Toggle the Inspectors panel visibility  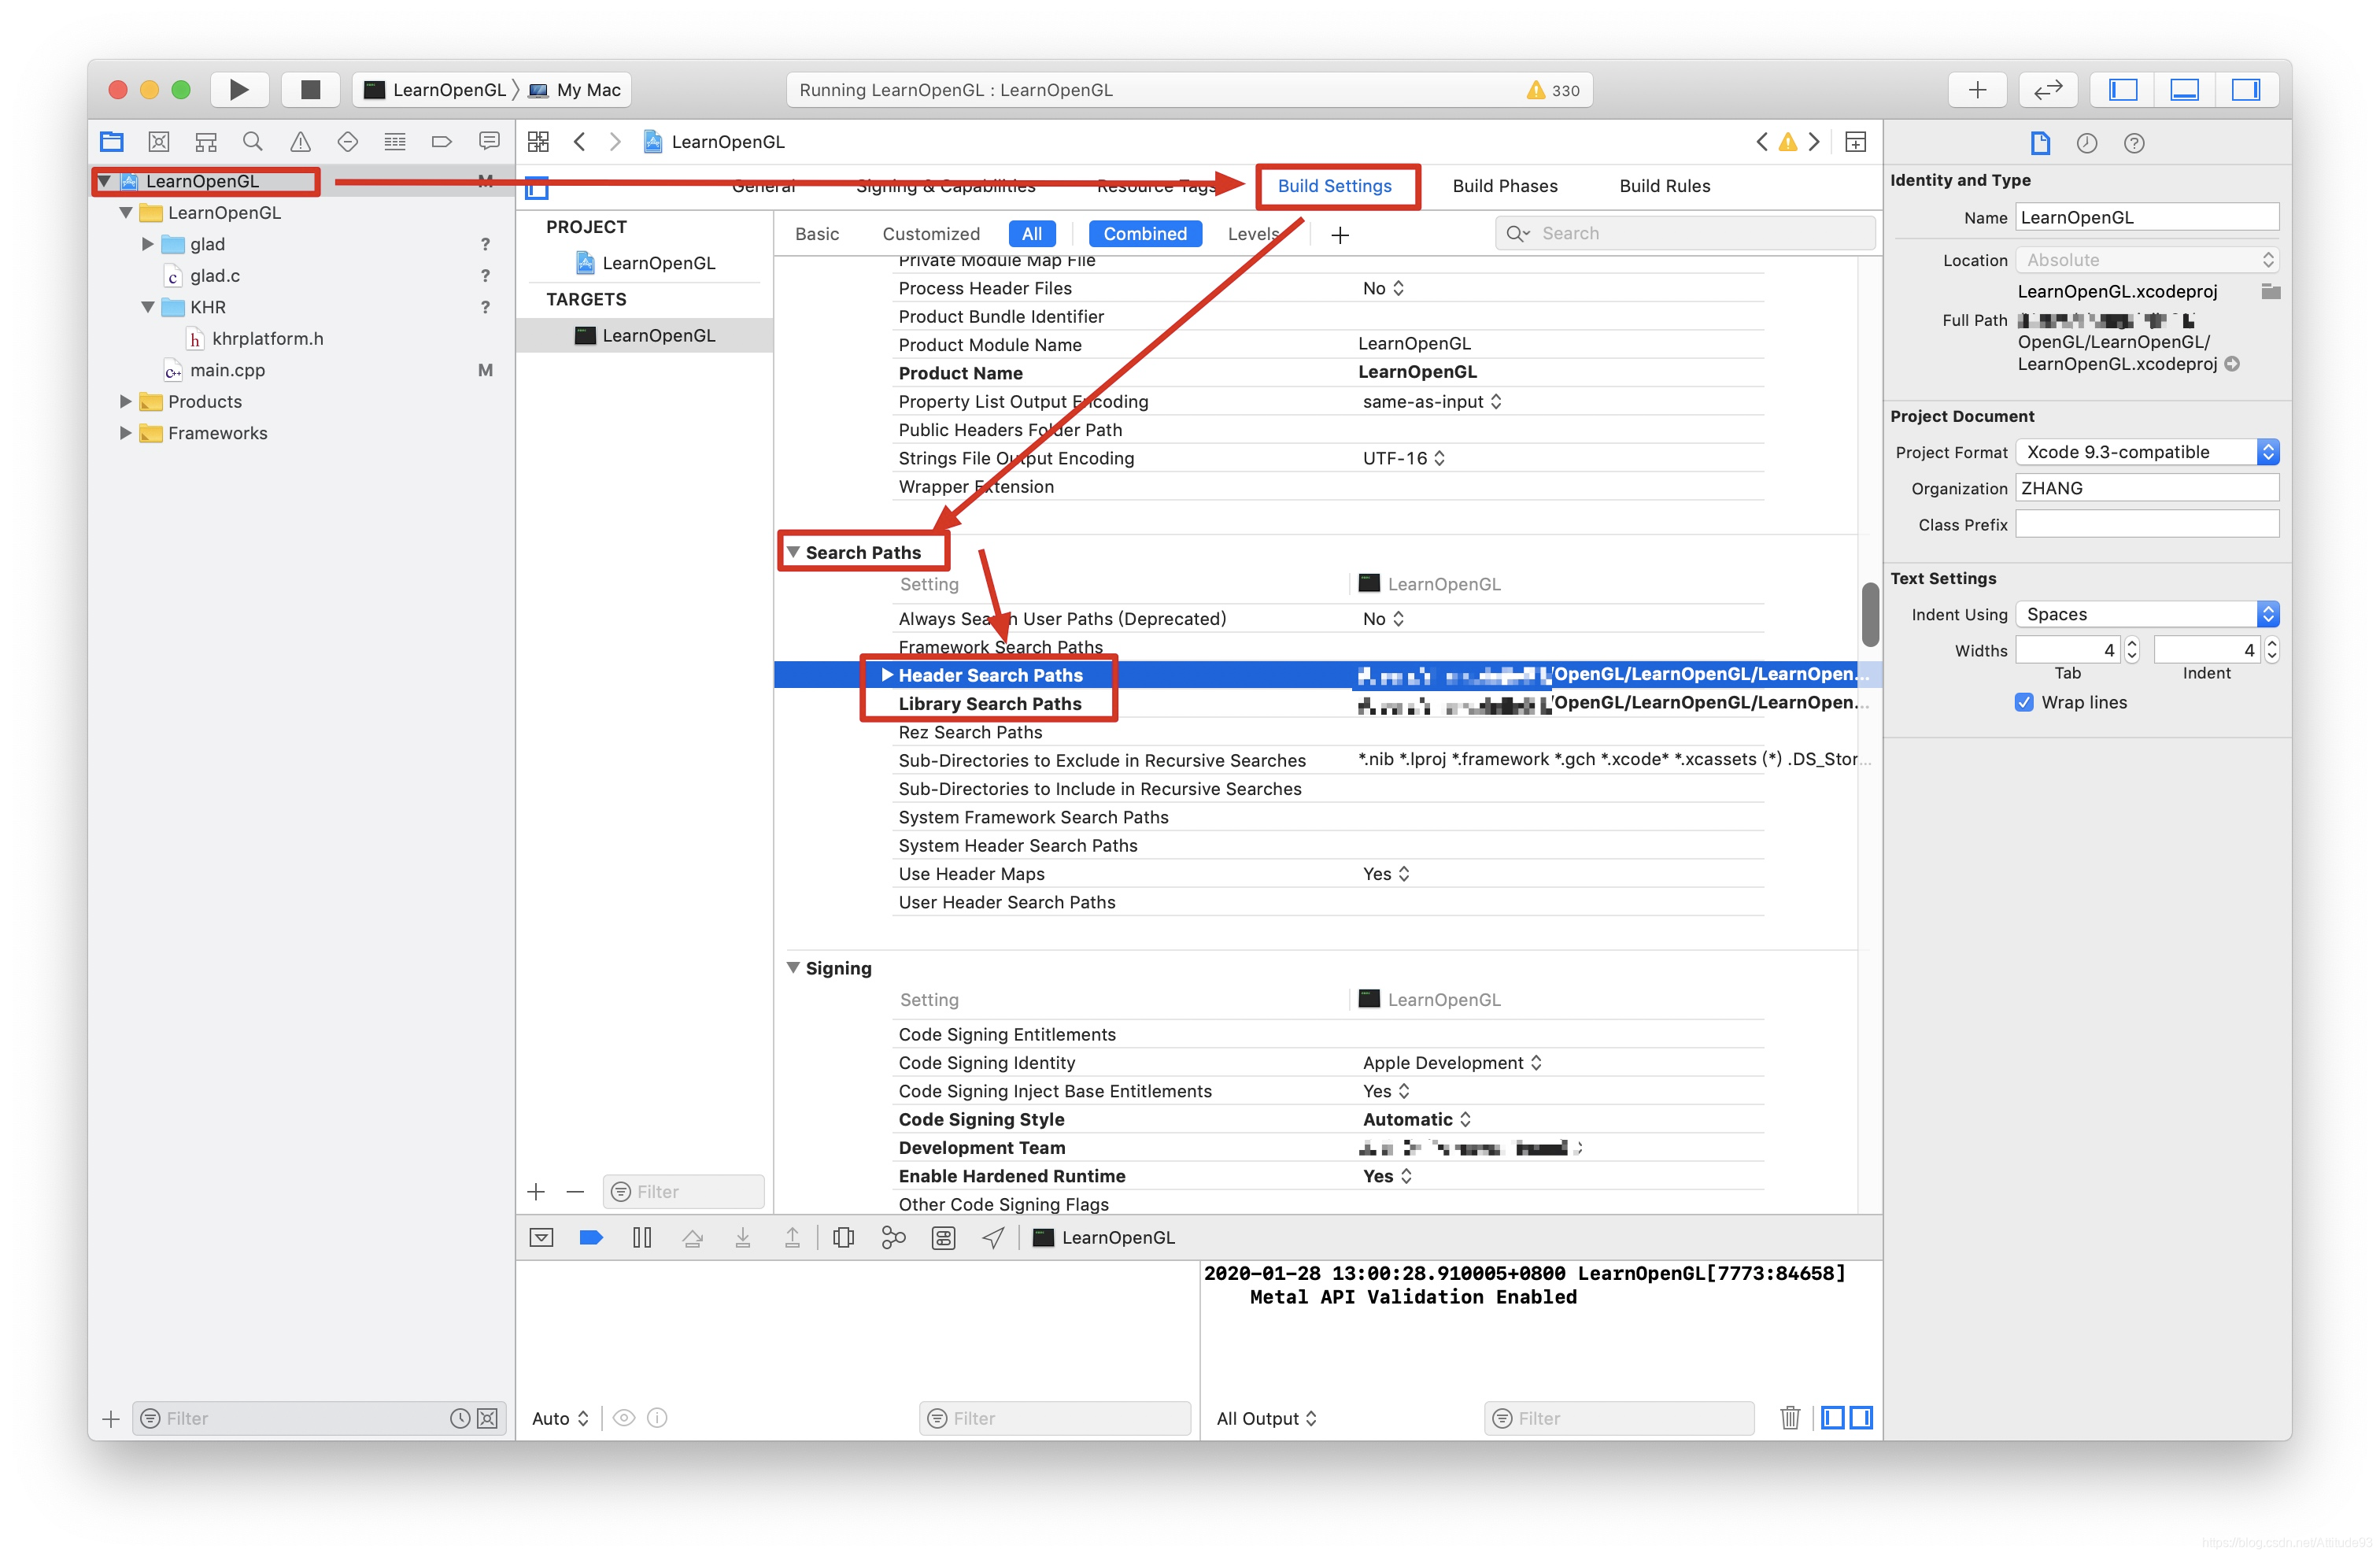tap(2246, 89)
